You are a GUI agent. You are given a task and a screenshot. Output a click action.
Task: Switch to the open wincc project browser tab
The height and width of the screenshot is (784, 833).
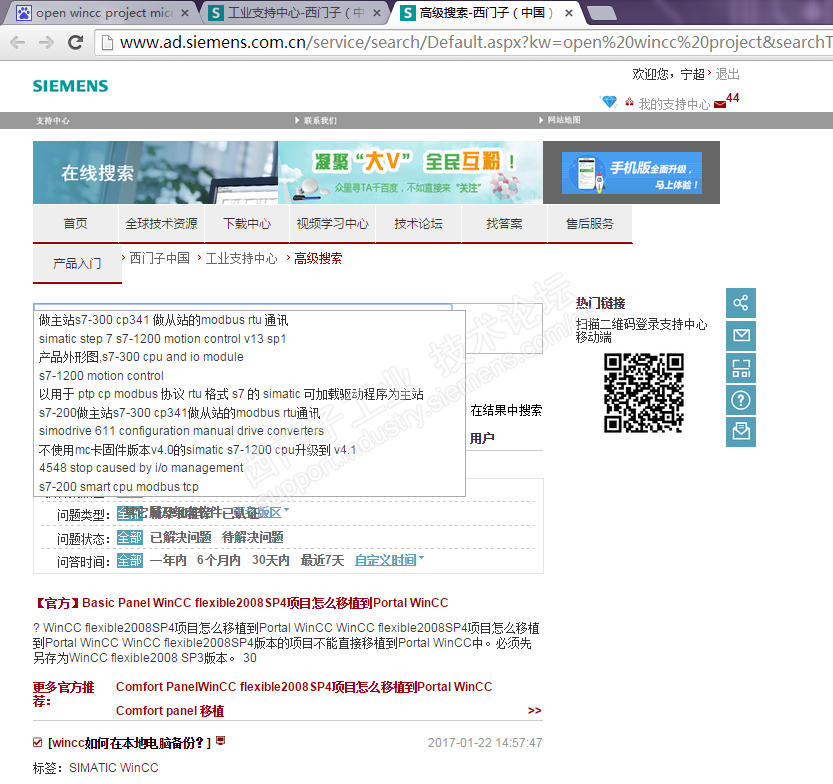(102, 13)
